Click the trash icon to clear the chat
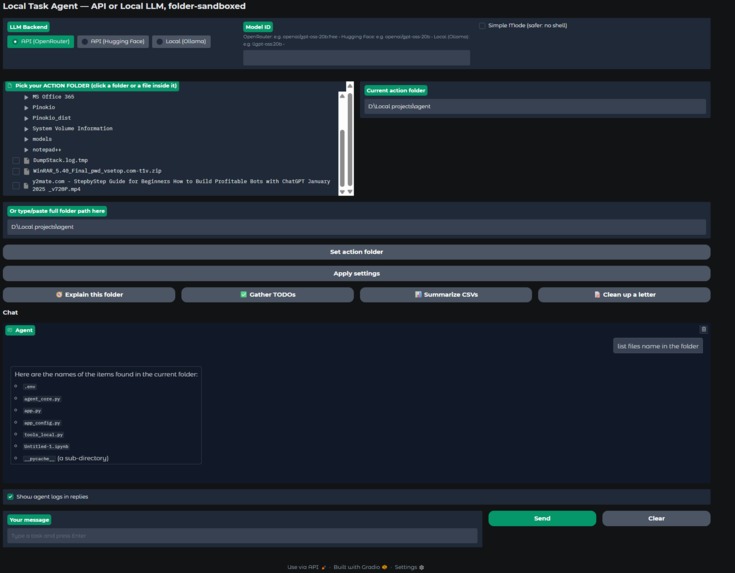Viewport: 735px width, 573px height. pos(703,329)
